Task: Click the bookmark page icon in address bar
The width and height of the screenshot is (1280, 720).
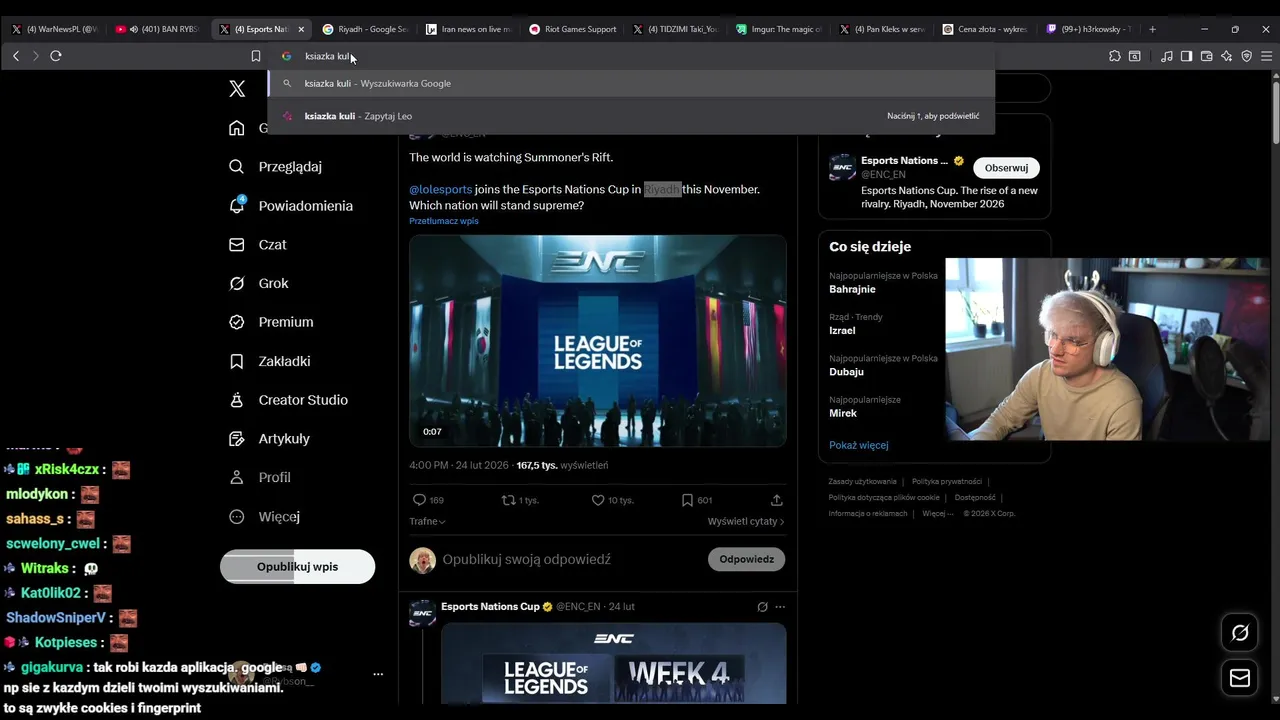Action: coord(256,56)
